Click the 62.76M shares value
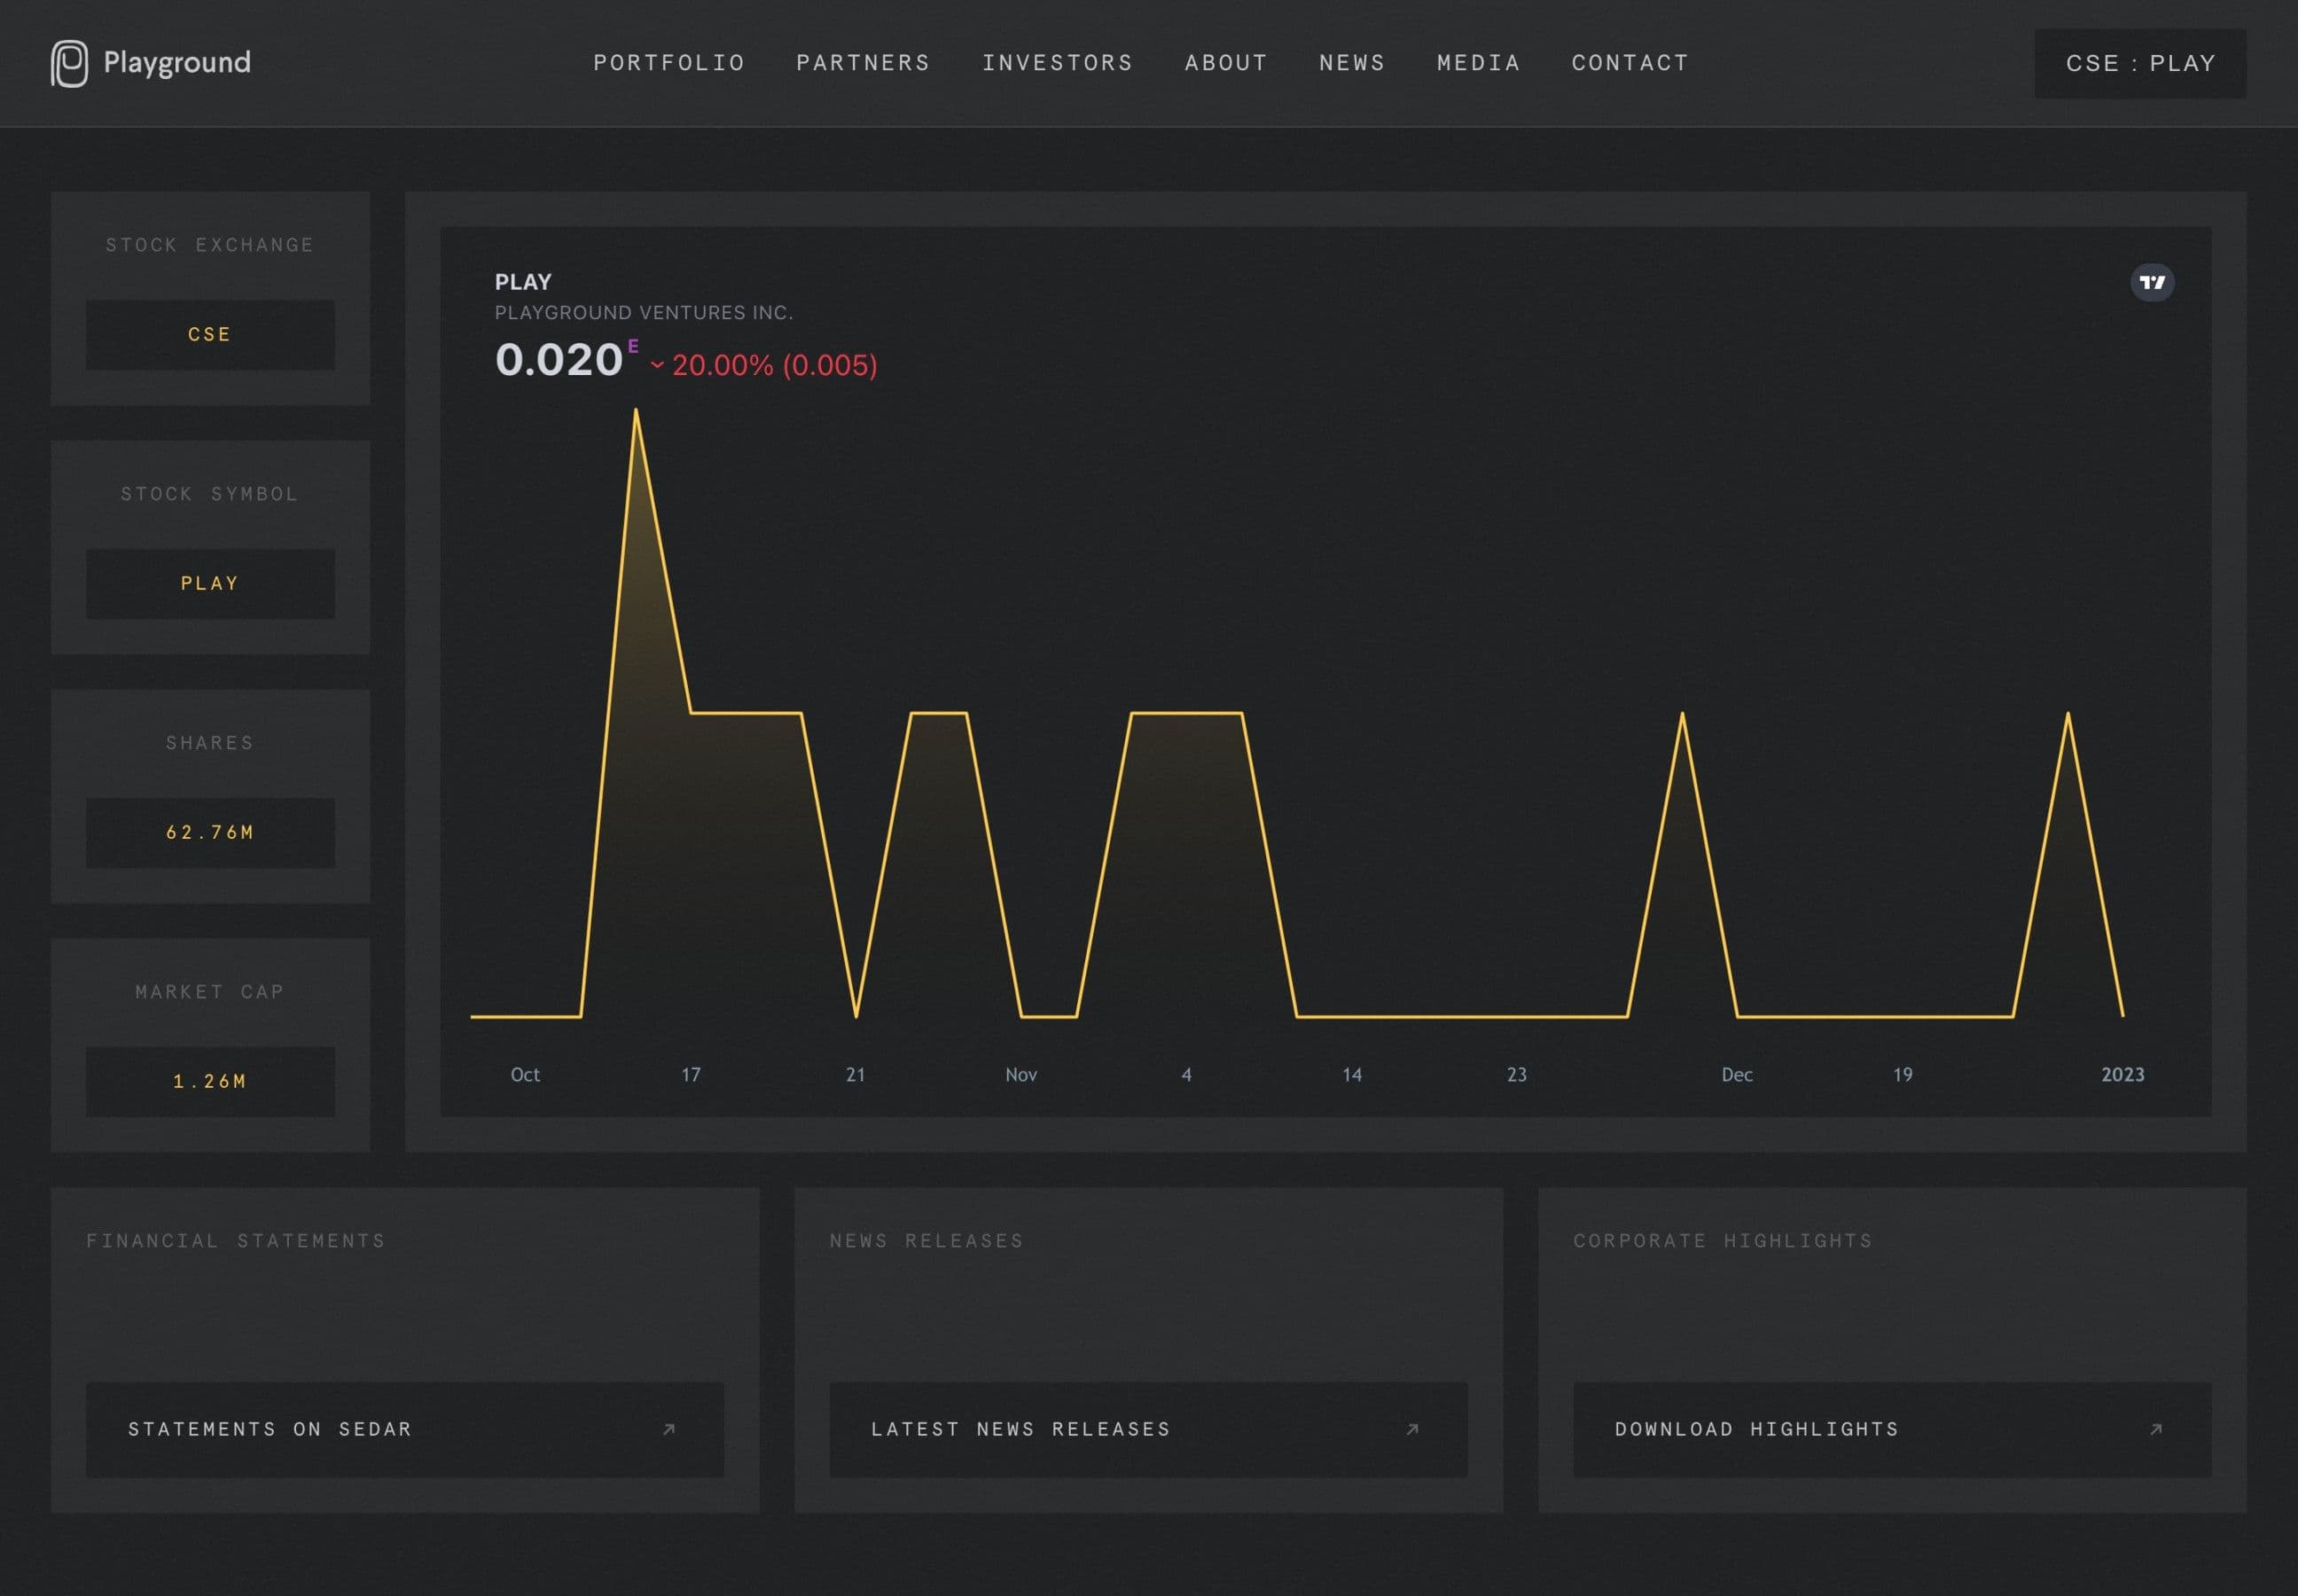Viewport: 2298px width, 1596px height. 210,831
